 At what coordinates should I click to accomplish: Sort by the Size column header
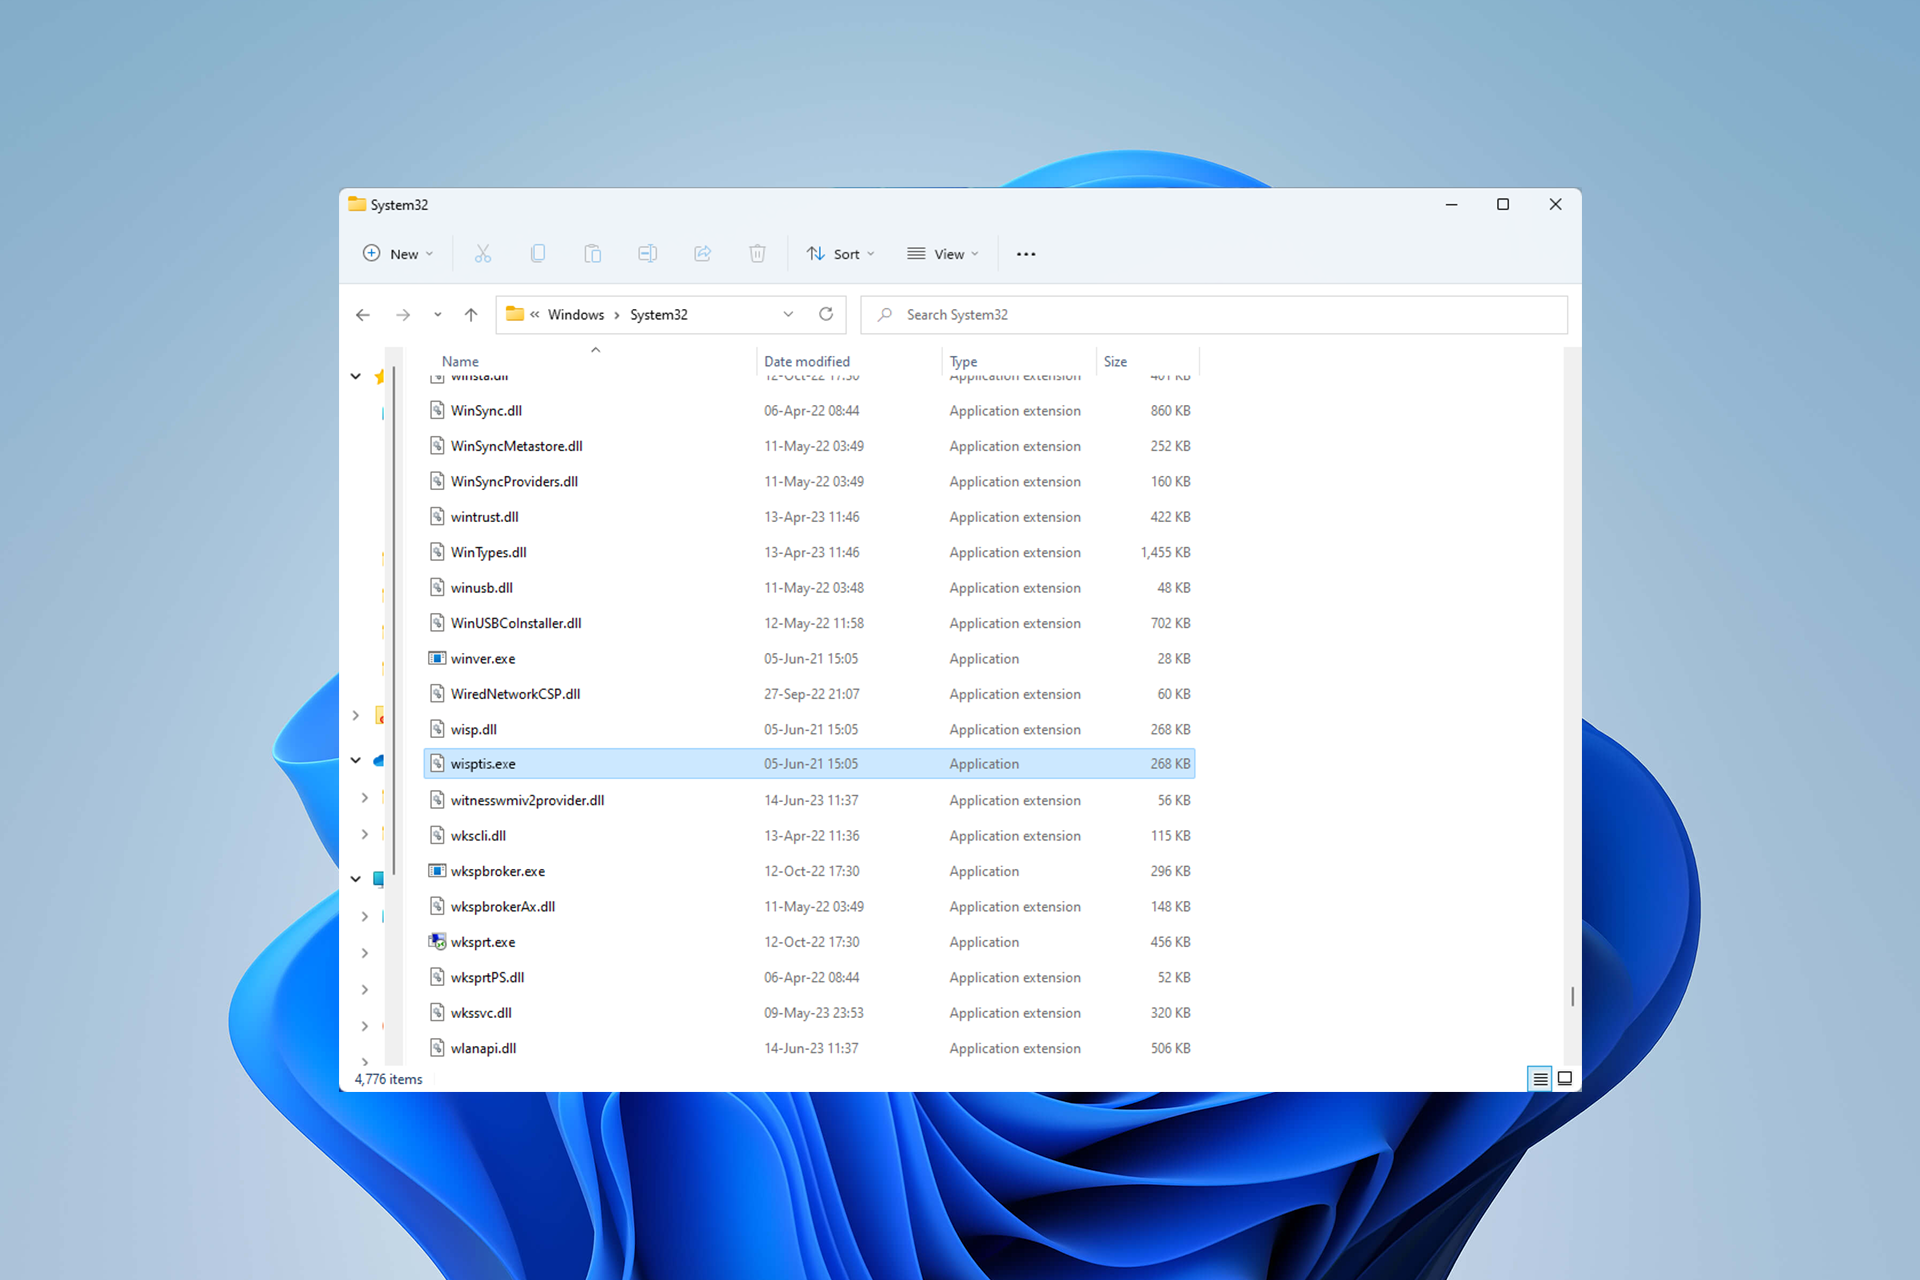pos(1115,361)
